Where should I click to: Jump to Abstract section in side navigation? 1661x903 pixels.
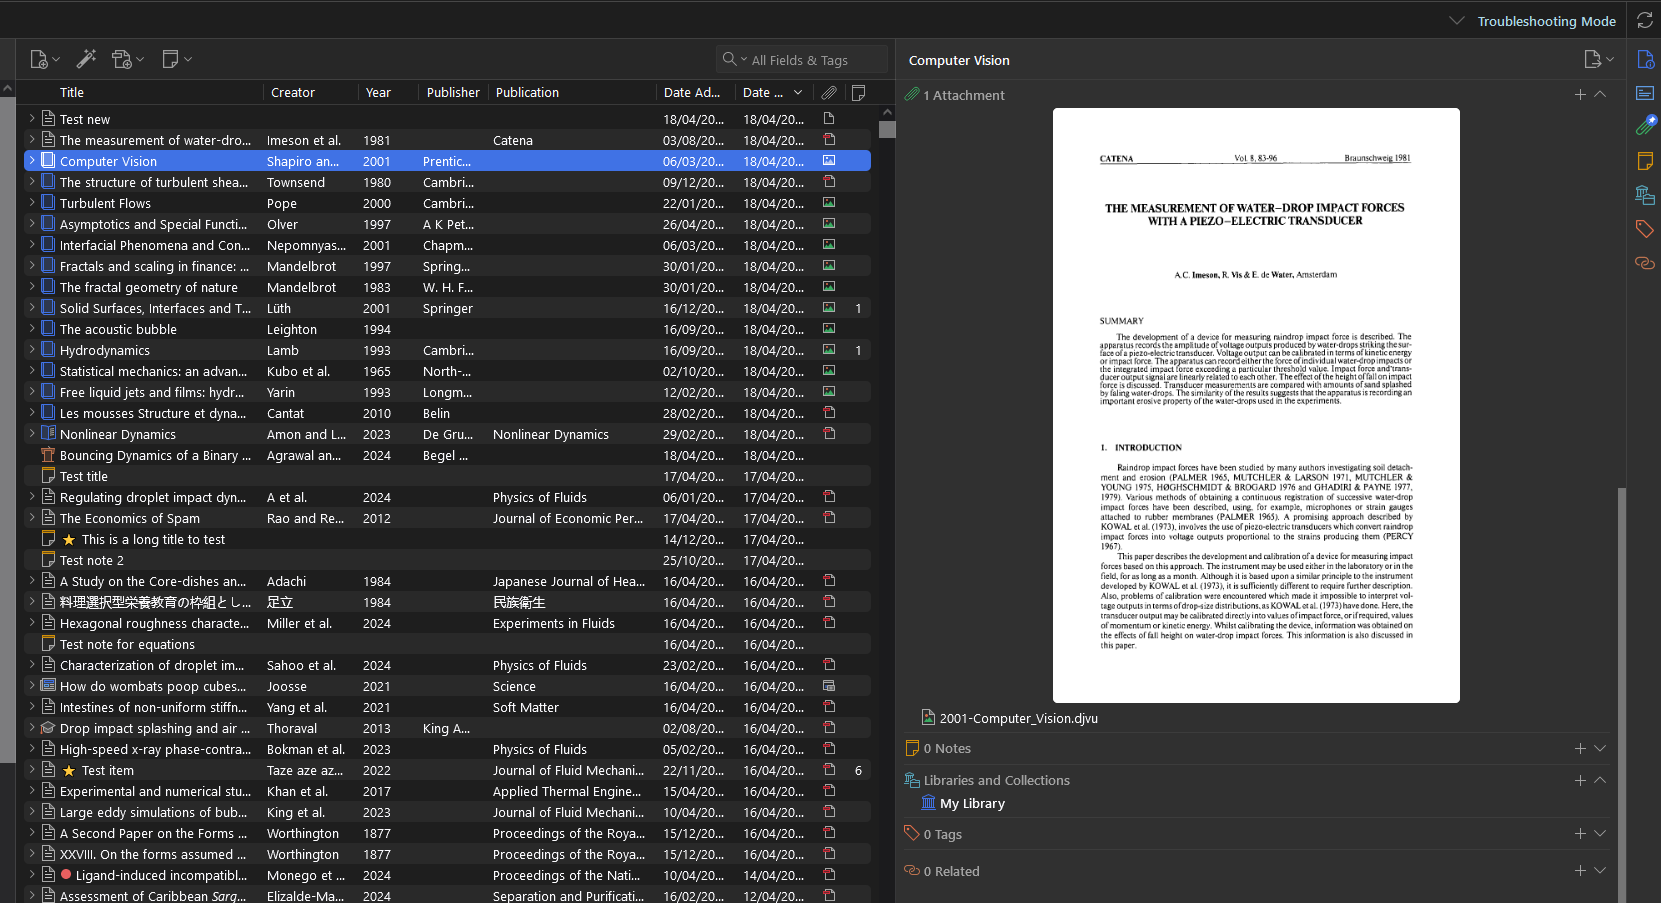pyautogui.click(x=1645, y=93)
